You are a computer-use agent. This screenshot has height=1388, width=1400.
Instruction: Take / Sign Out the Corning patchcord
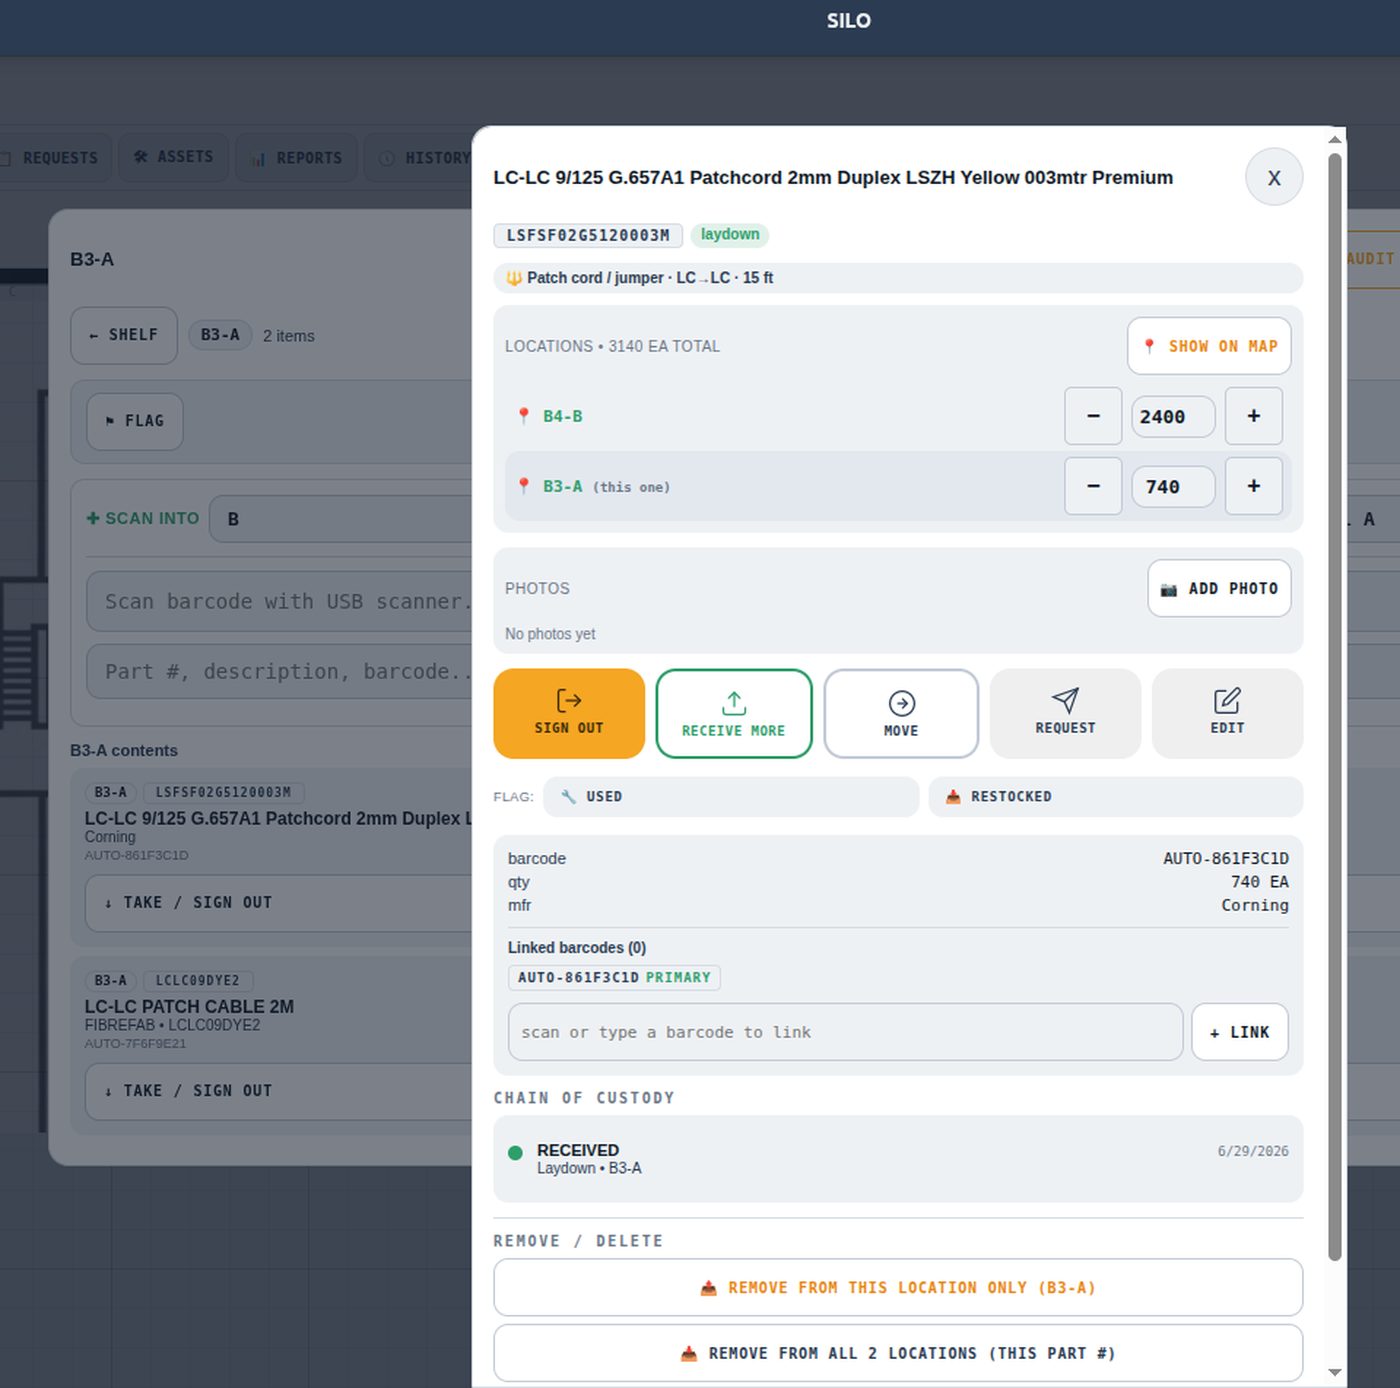point(279,903)
